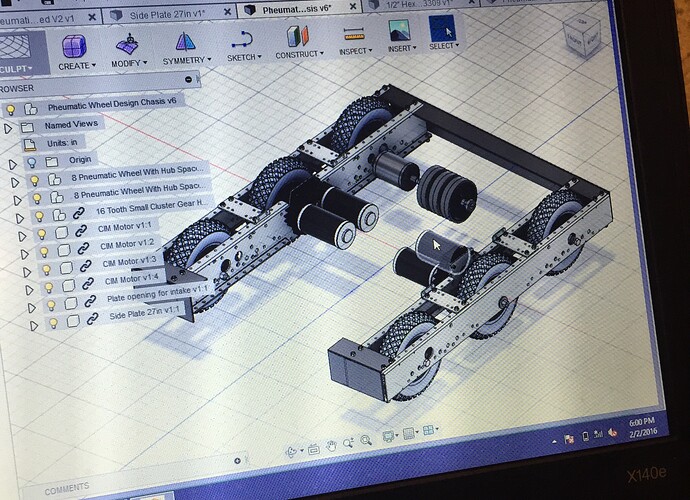Click the Sketch spline icon
Image resolution: width=690 pixels, height=500 pixels.
coord(242,40)
